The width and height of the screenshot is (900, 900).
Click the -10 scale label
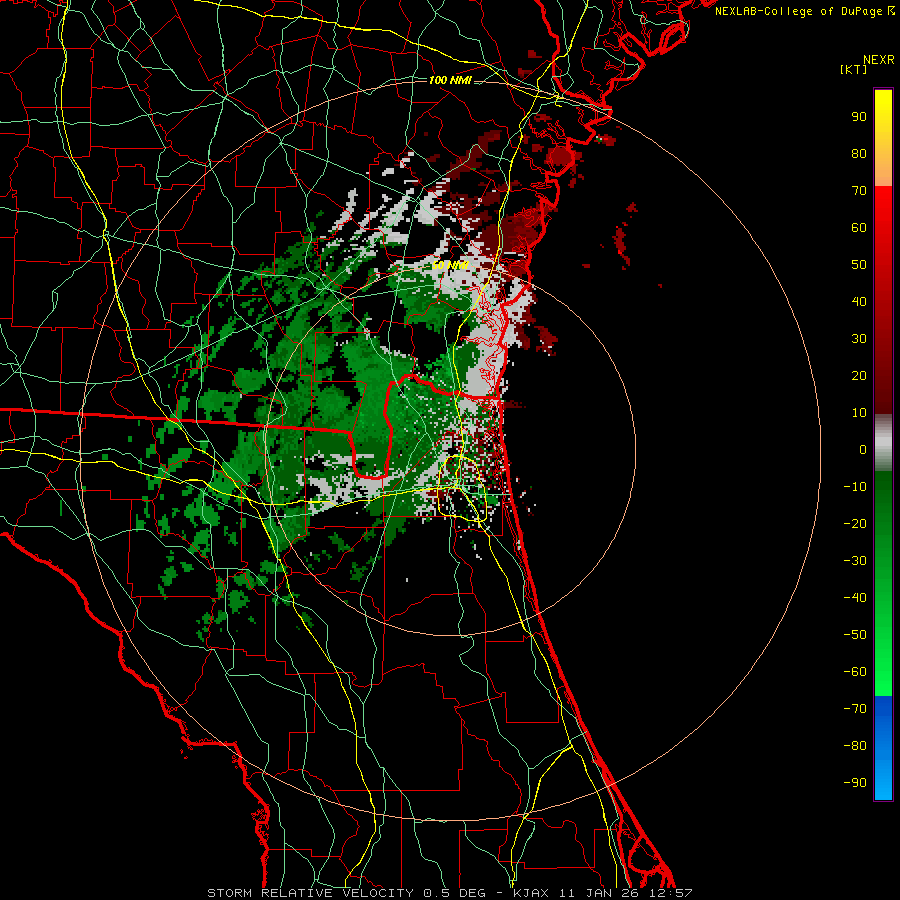coord(855,487)
